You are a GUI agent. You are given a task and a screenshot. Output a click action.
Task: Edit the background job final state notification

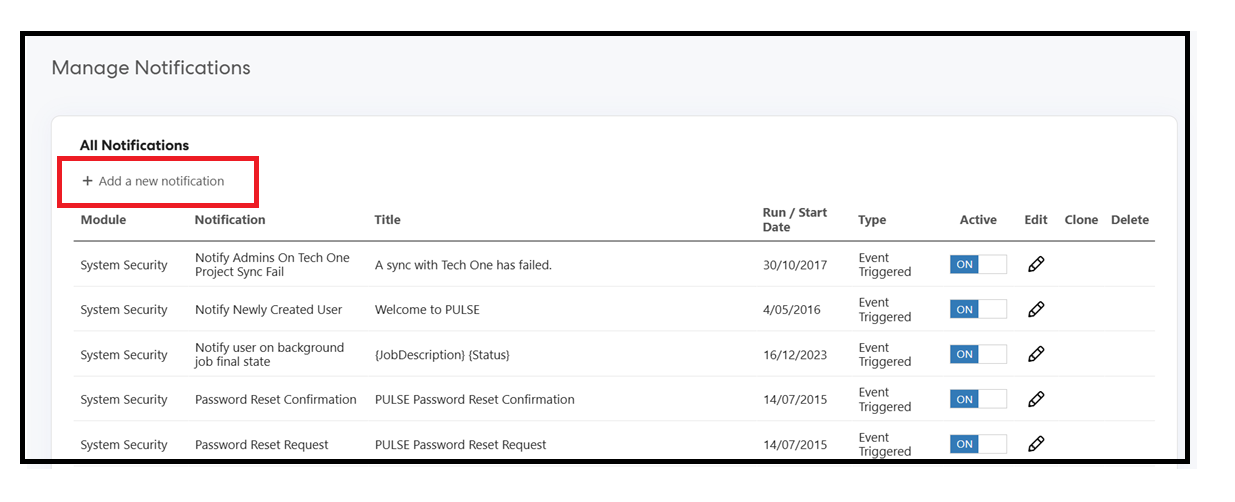(x=1036, y=354)
